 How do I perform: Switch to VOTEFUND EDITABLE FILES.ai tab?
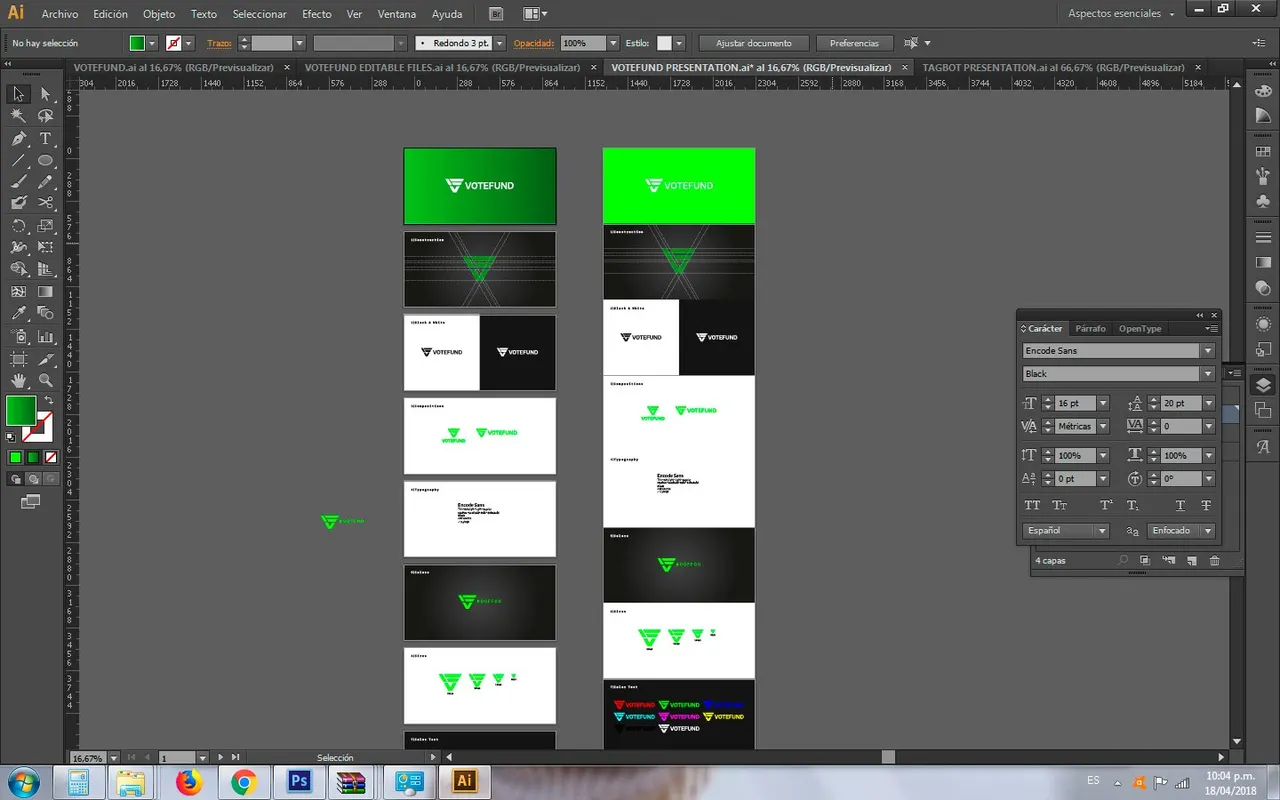[442, 67]
